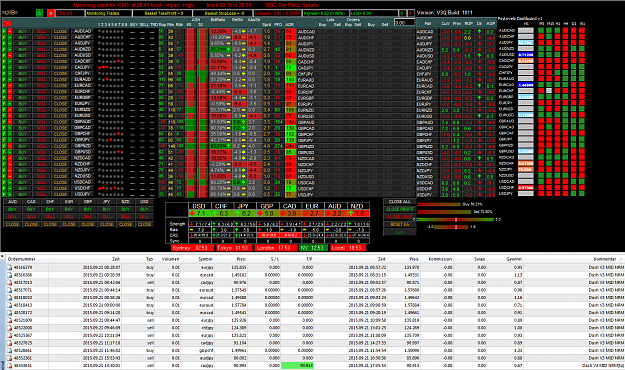Screen dimensions: 625x370
Task: Toggle red minus switch on NZDCHF row
Action: pyautogui.click(x=10, y=164)
